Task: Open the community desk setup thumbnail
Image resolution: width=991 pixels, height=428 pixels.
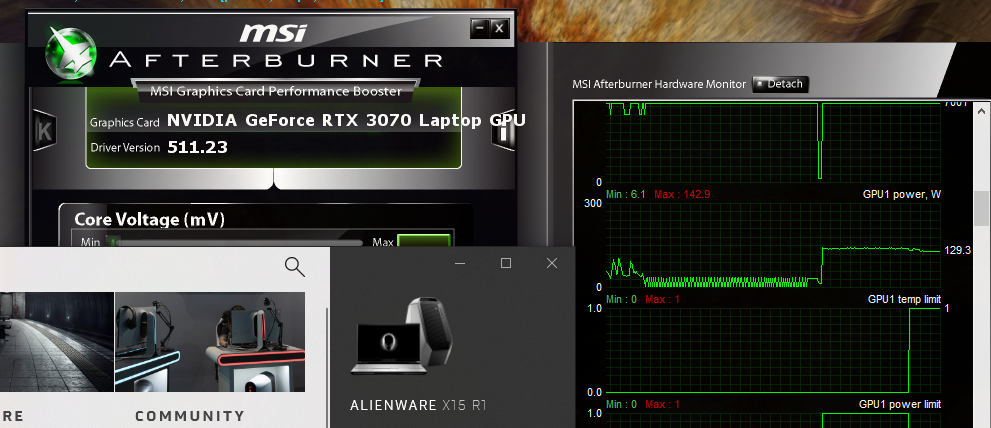Action: pyautogui.click(x=210, y=342)
